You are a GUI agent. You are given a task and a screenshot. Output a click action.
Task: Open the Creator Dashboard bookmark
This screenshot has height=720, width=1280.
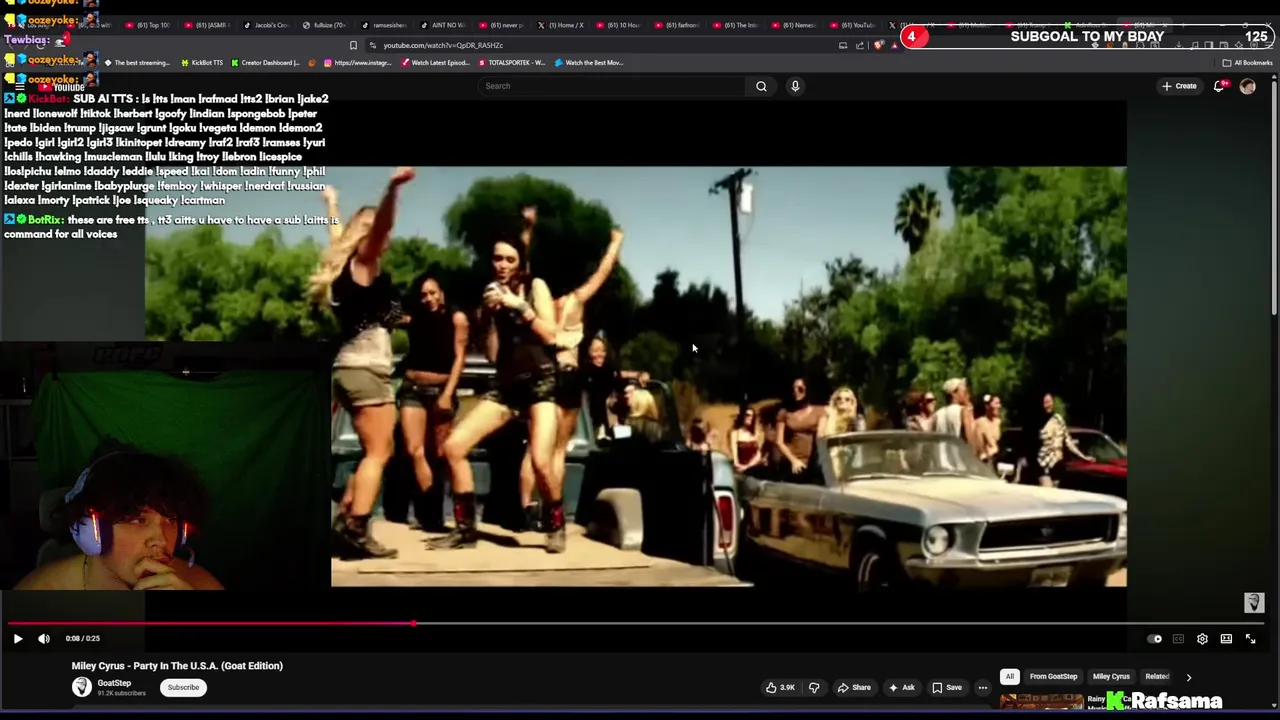pos(265,63)
